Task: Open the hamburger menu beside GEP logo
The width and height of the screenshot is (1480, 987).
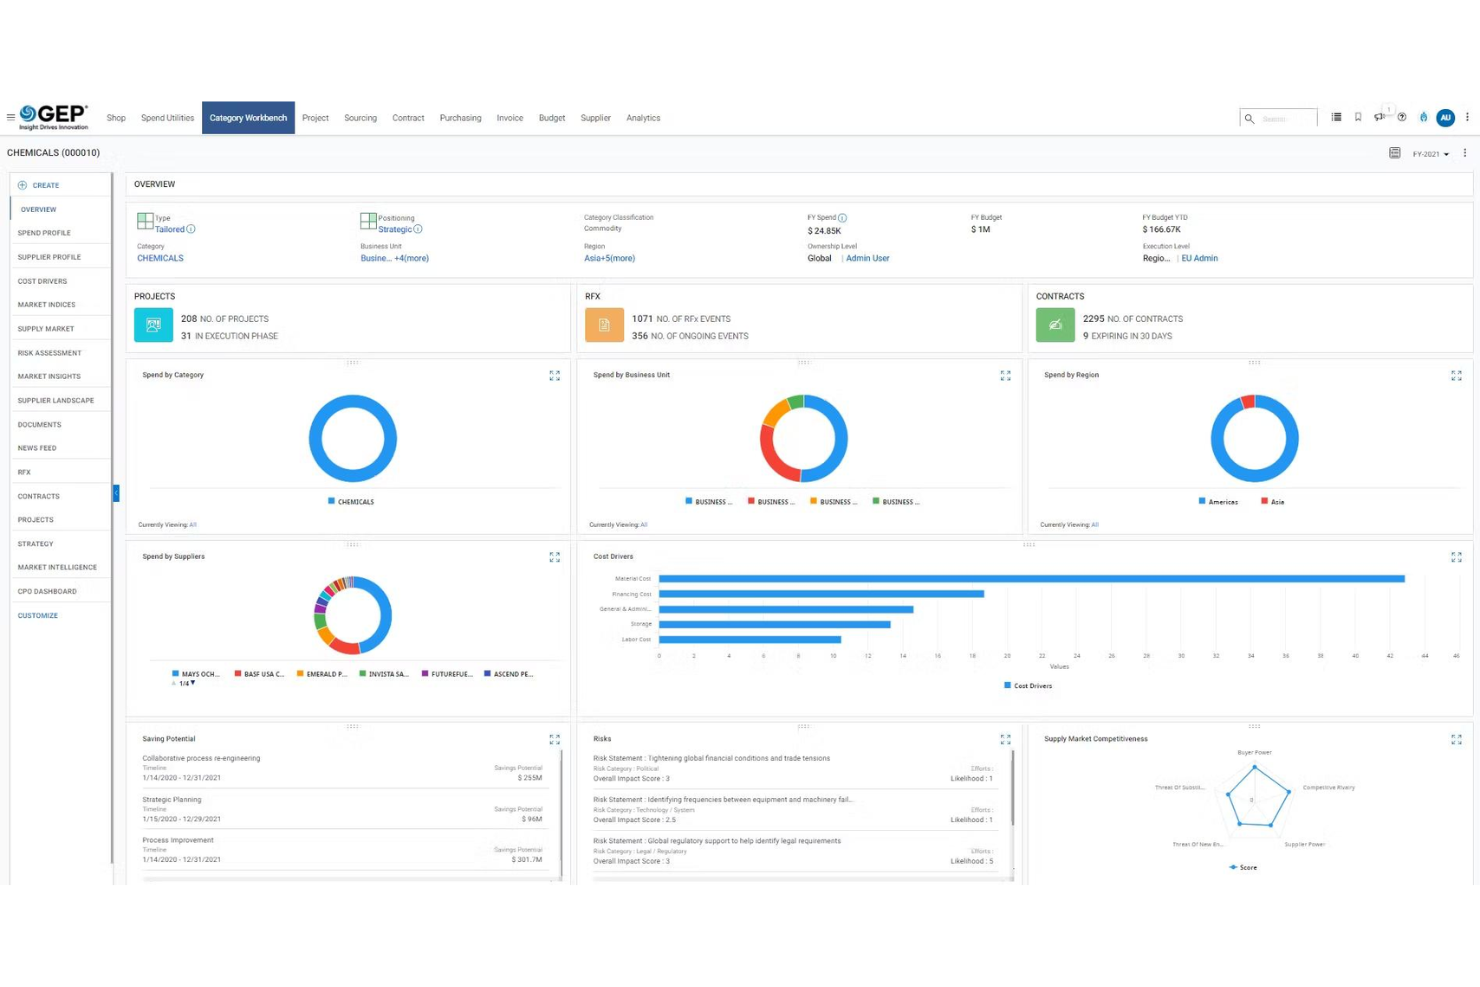Action: [x=11, y=117]
